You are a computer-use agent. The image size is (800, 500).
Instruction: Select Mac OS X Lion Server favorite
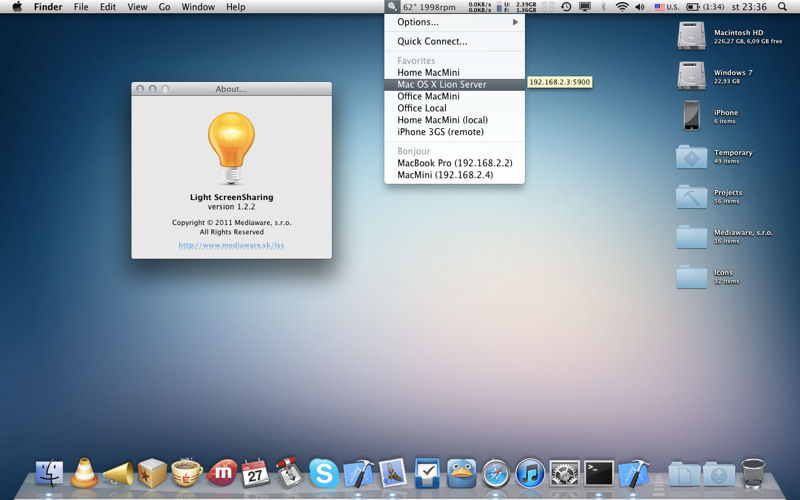(x=454, y=84)
